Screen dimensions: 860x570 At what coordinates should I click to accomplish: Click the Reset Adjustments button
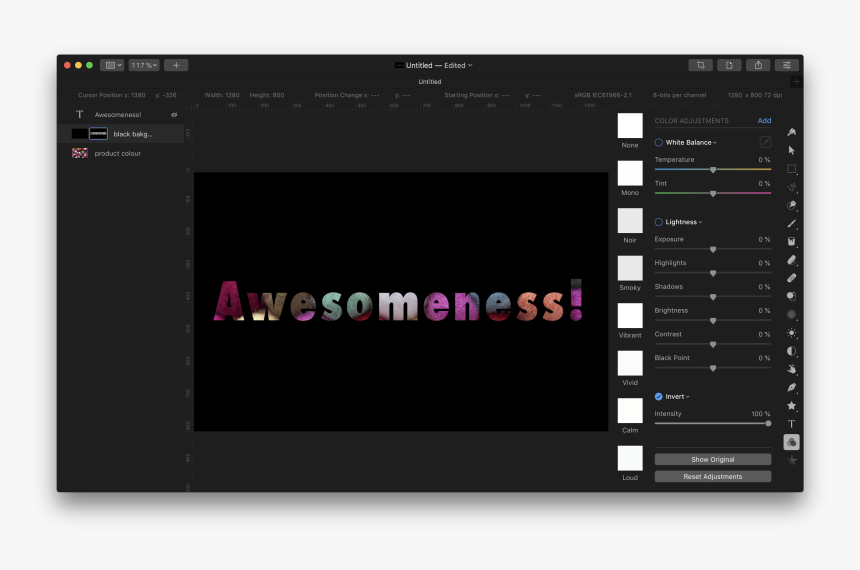(712, 476)
